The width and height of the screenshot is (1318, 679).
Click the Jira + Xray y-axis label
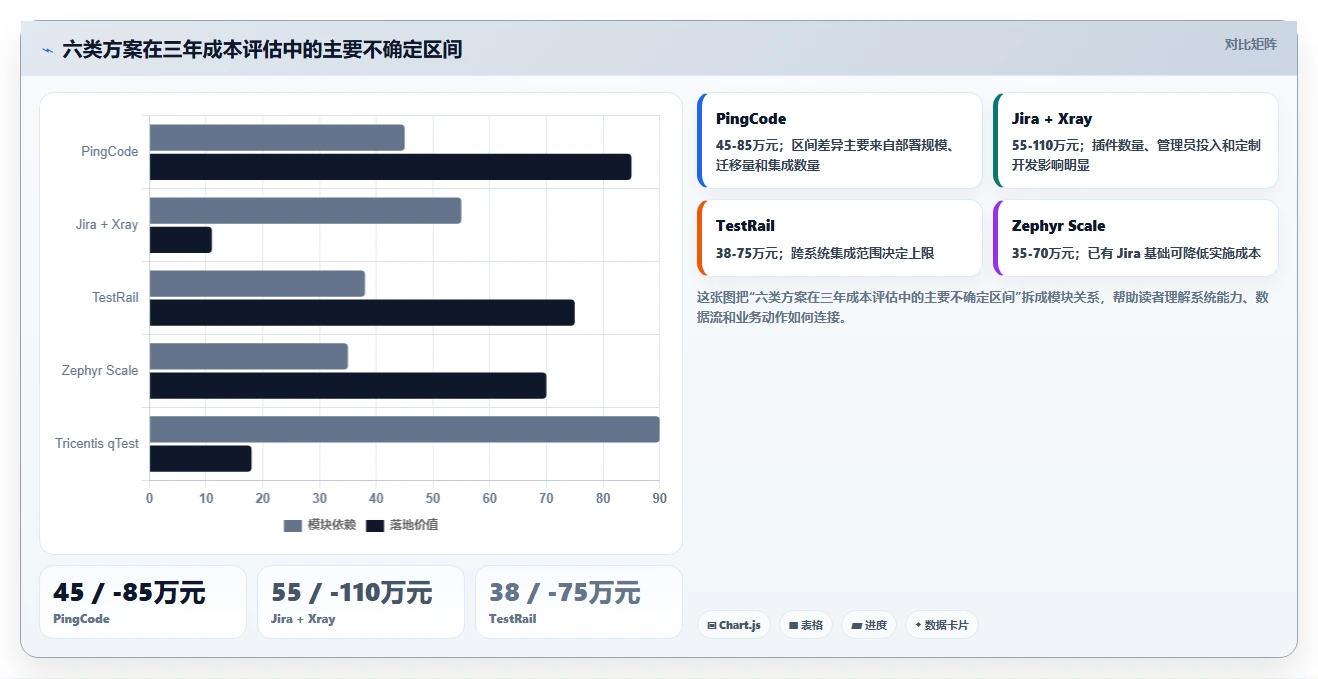point(107,225)
